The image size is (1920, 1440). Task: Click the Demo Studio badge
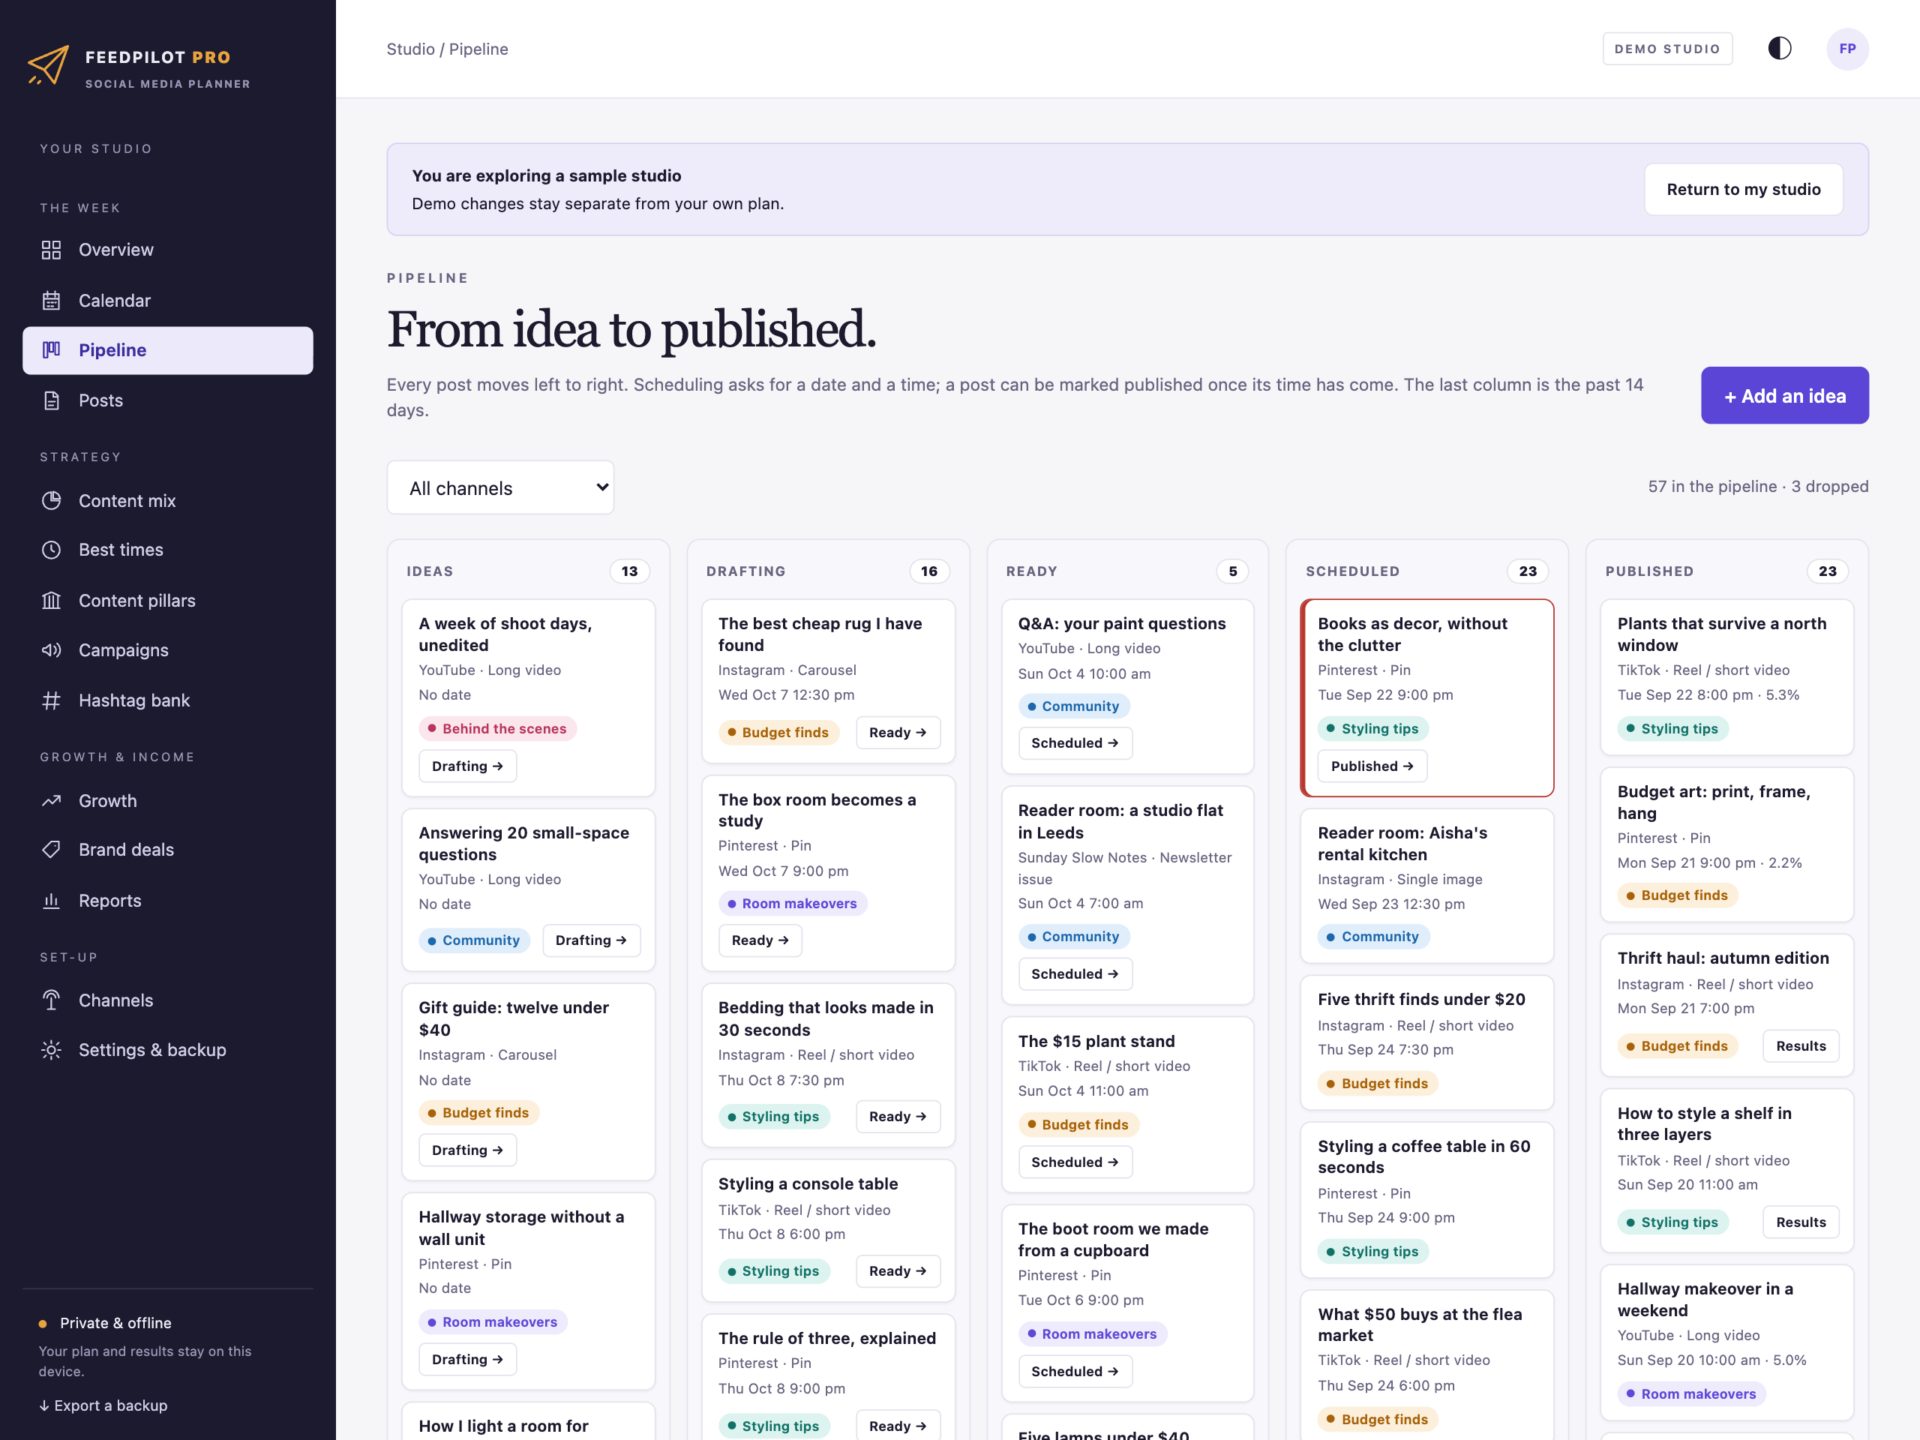(x=1667, y=49)
